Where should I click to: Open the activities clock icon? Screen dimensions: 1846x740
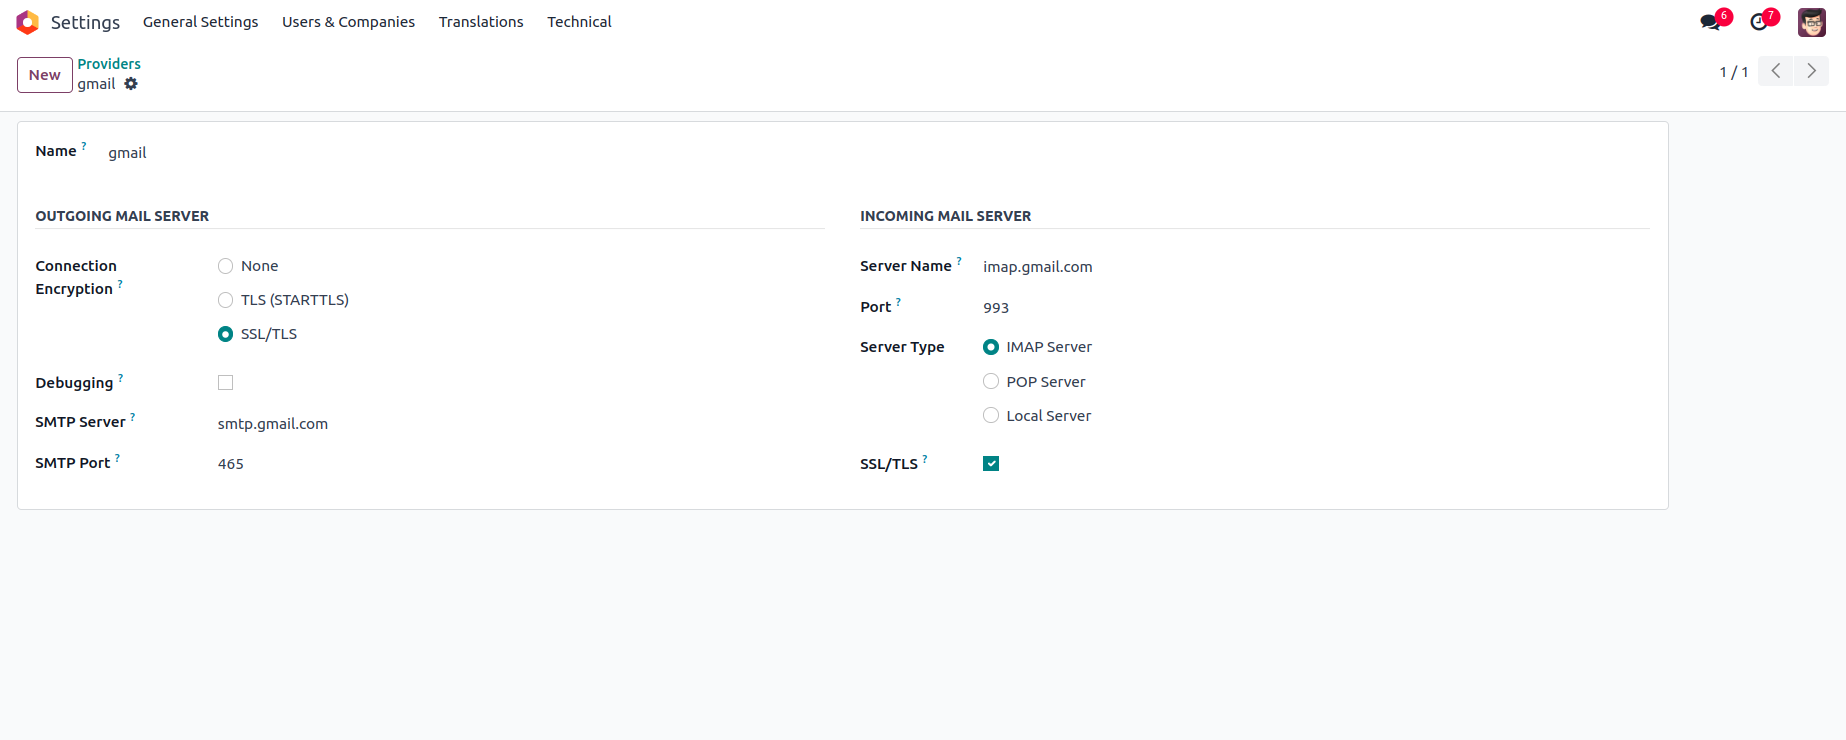tap(1759, 22)
